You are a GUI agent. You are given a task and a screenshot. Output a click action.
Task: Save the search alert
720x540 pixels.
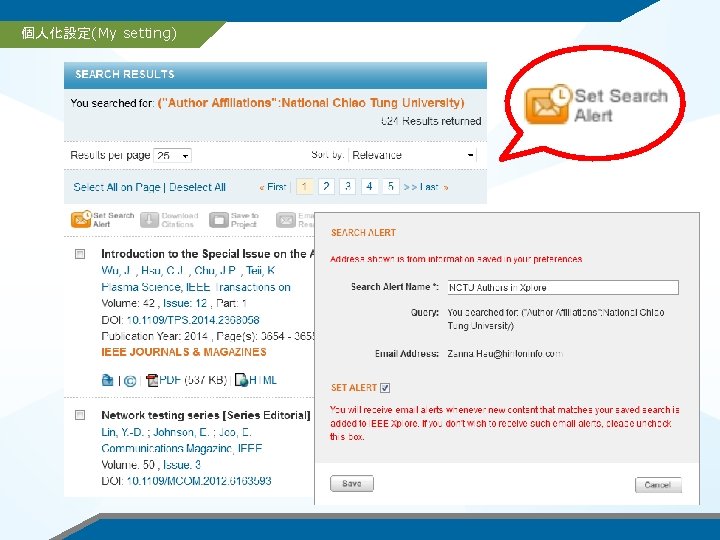tap(352, 484)
